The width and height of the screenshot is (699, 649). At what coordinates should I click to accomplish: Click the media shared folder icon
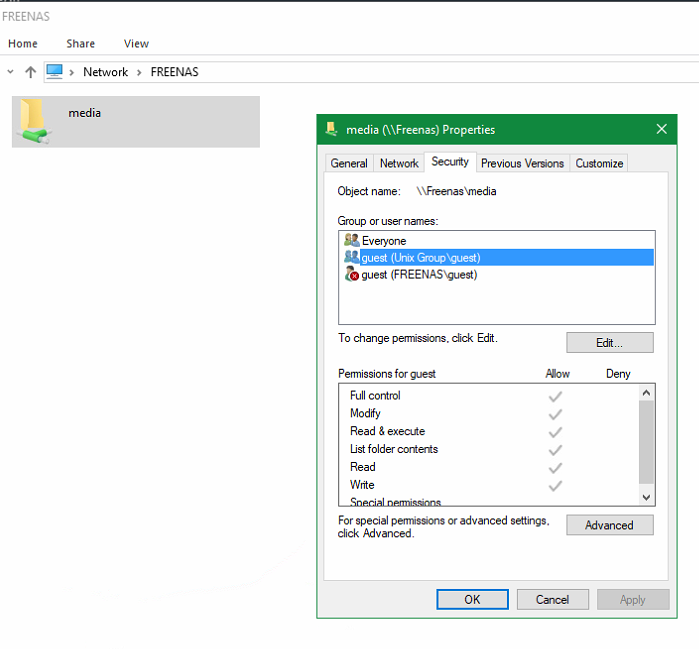click(x=34, y=121)
